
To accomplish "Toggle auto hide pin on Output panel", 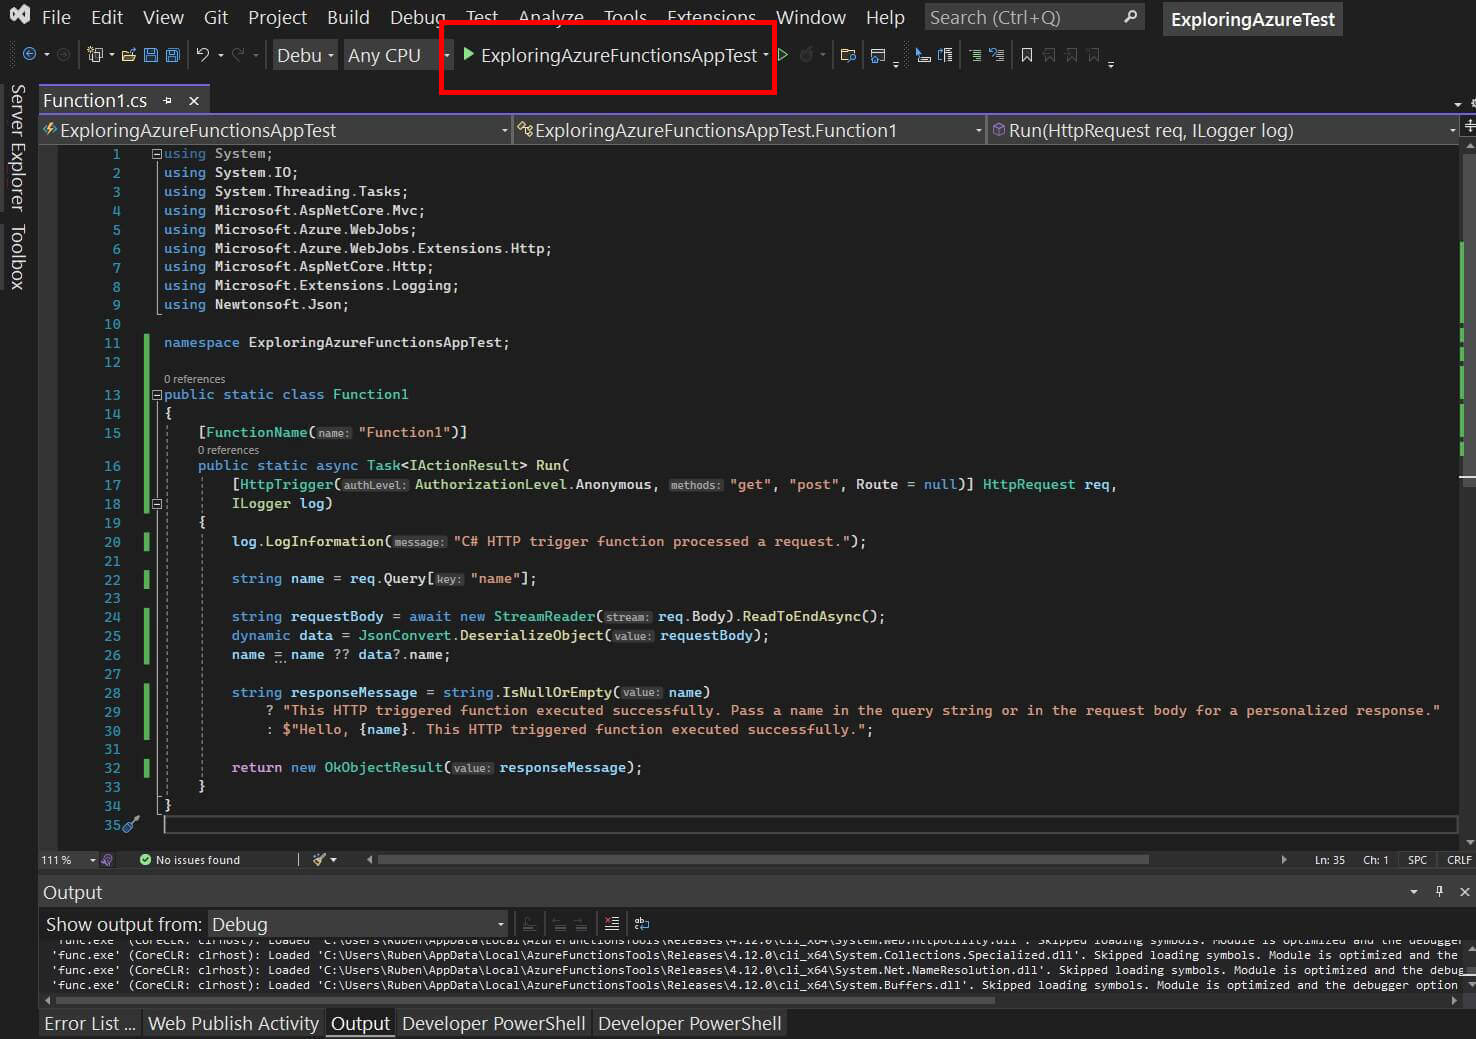I will tap(1440, 891).
